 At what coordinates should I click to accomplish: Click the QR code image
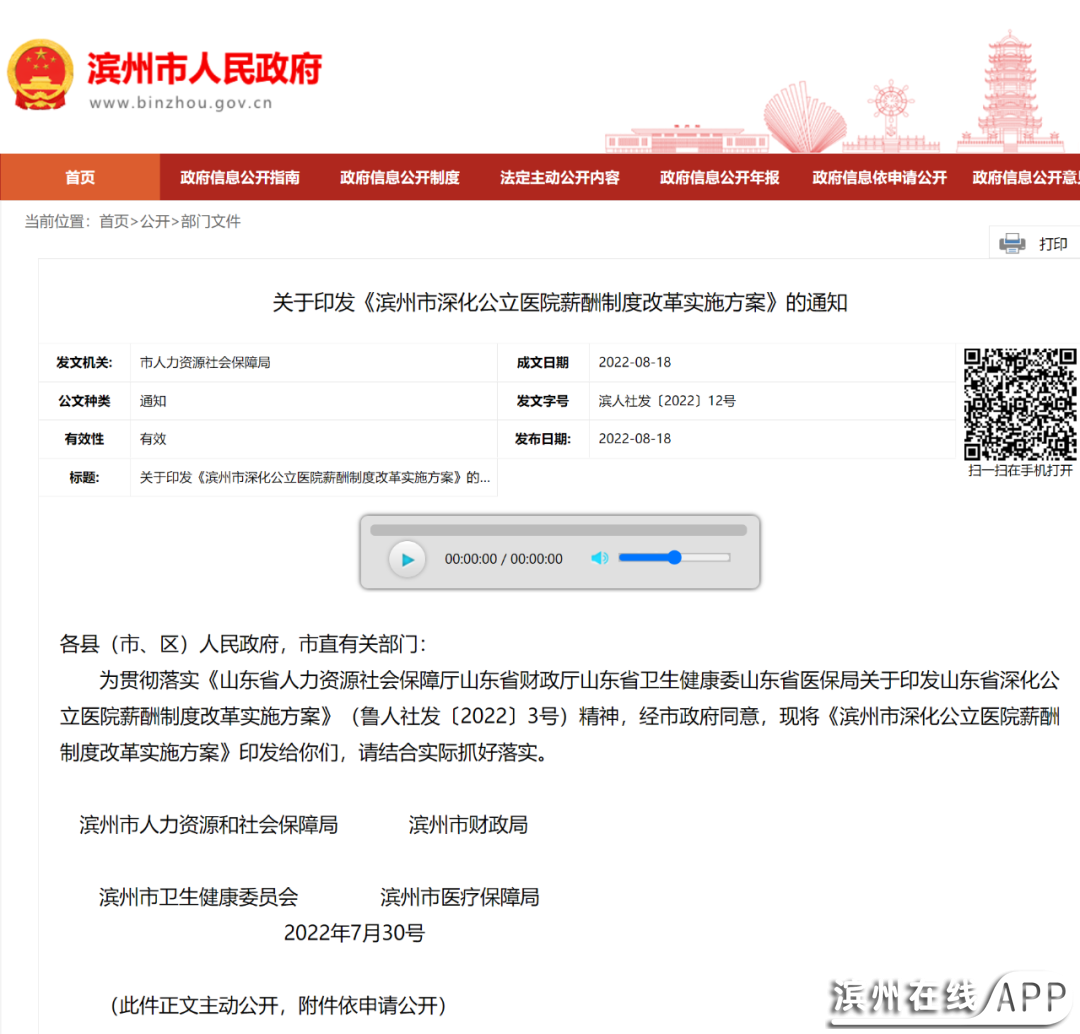point(1019,404)
